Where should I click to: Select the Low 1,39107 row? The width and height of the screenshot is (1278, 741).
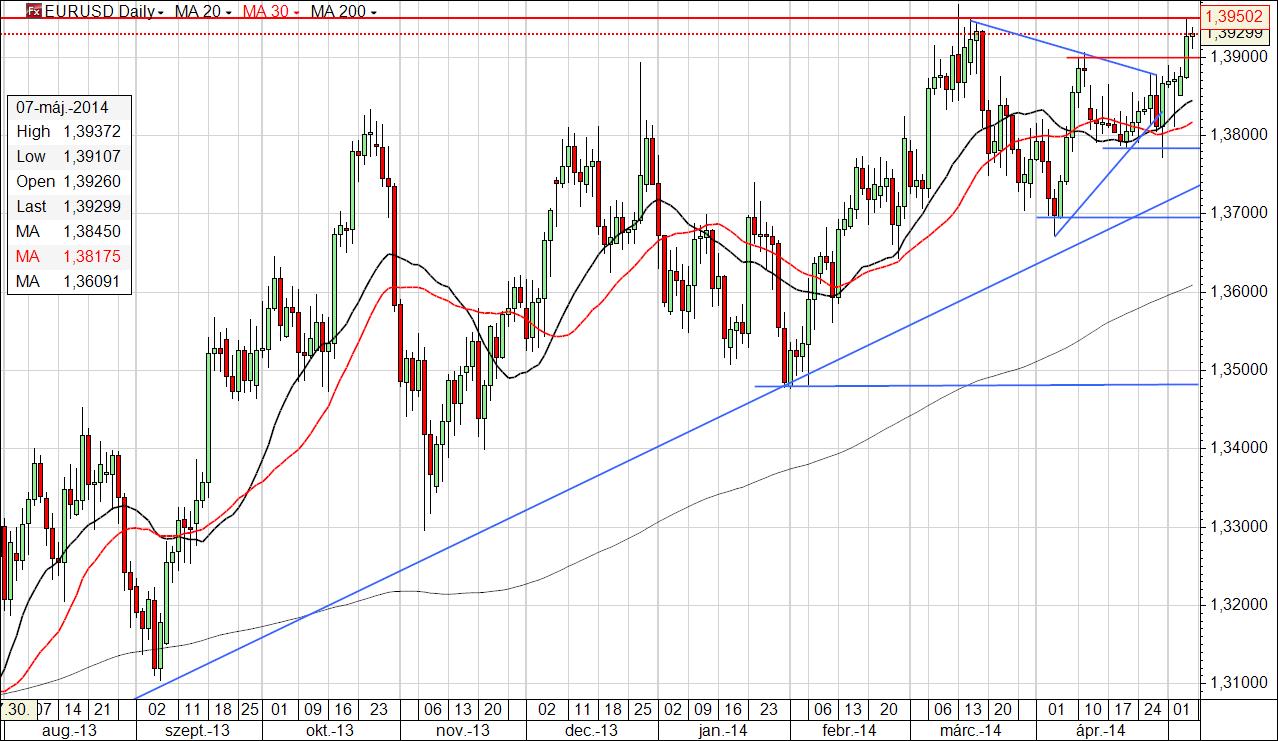pos(70,156)
